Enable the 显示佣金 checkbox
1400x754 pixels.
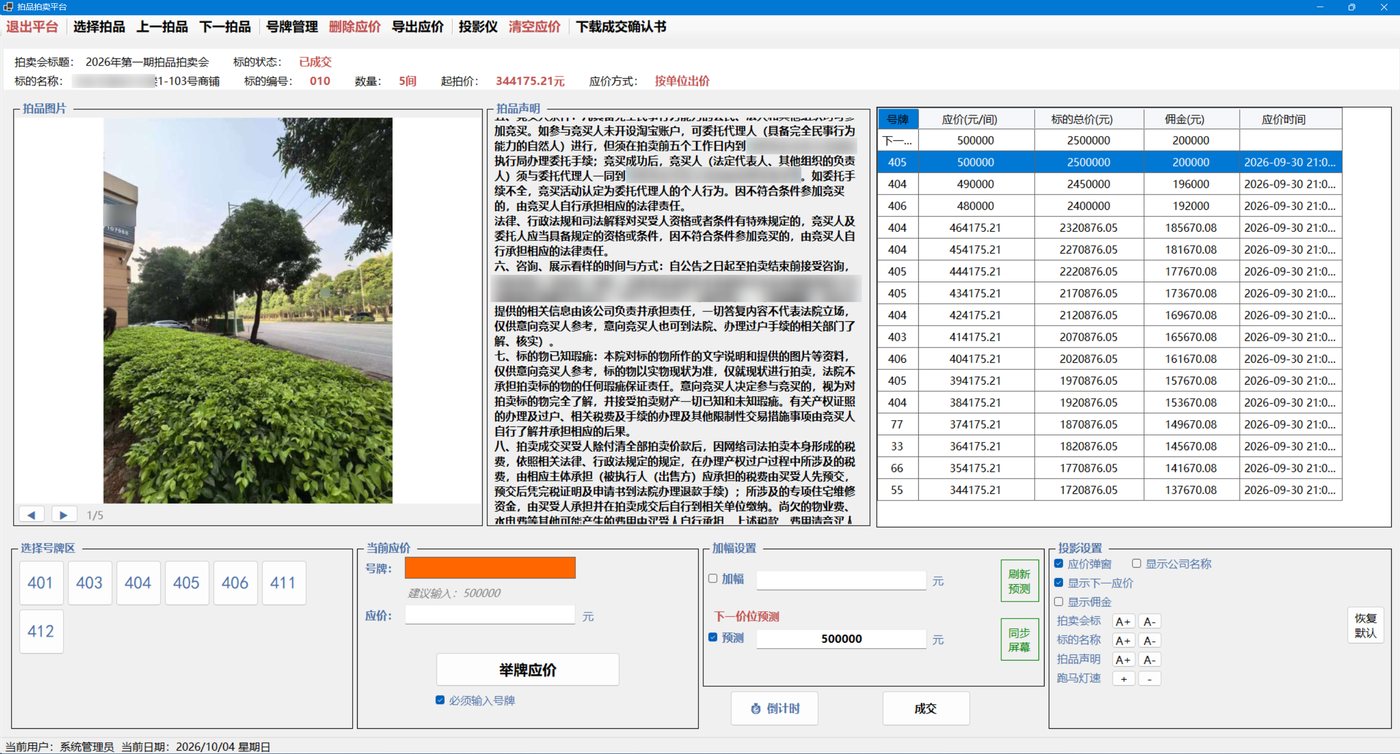[x=1060, y=602]
